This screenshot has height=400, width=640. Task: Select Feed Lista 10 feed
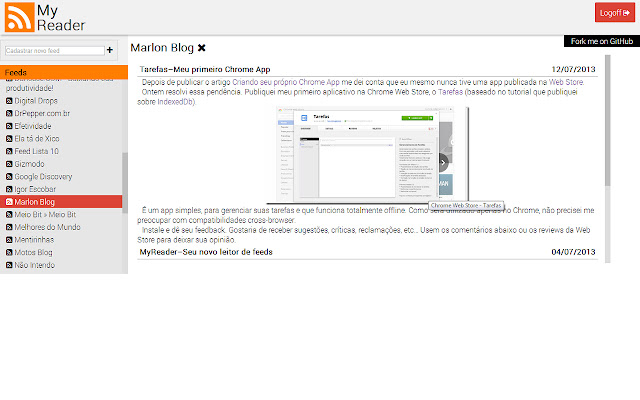pyautogui.click(x=37, y=151)
